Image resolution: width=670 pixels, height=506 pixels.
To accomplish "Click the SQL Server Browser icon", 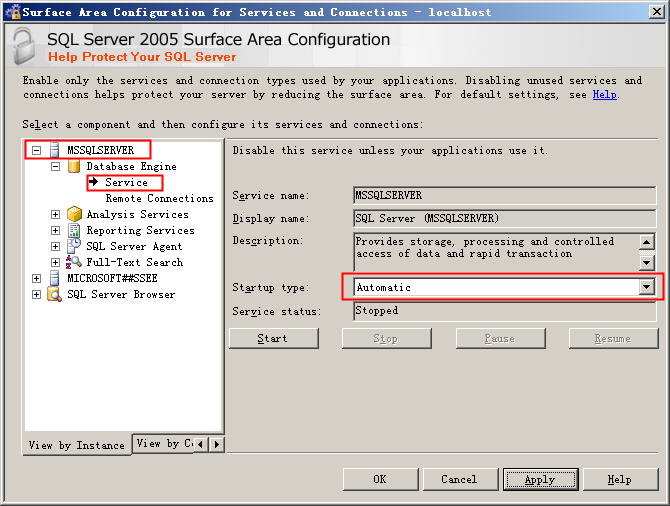I will click(x=54, y=294).
